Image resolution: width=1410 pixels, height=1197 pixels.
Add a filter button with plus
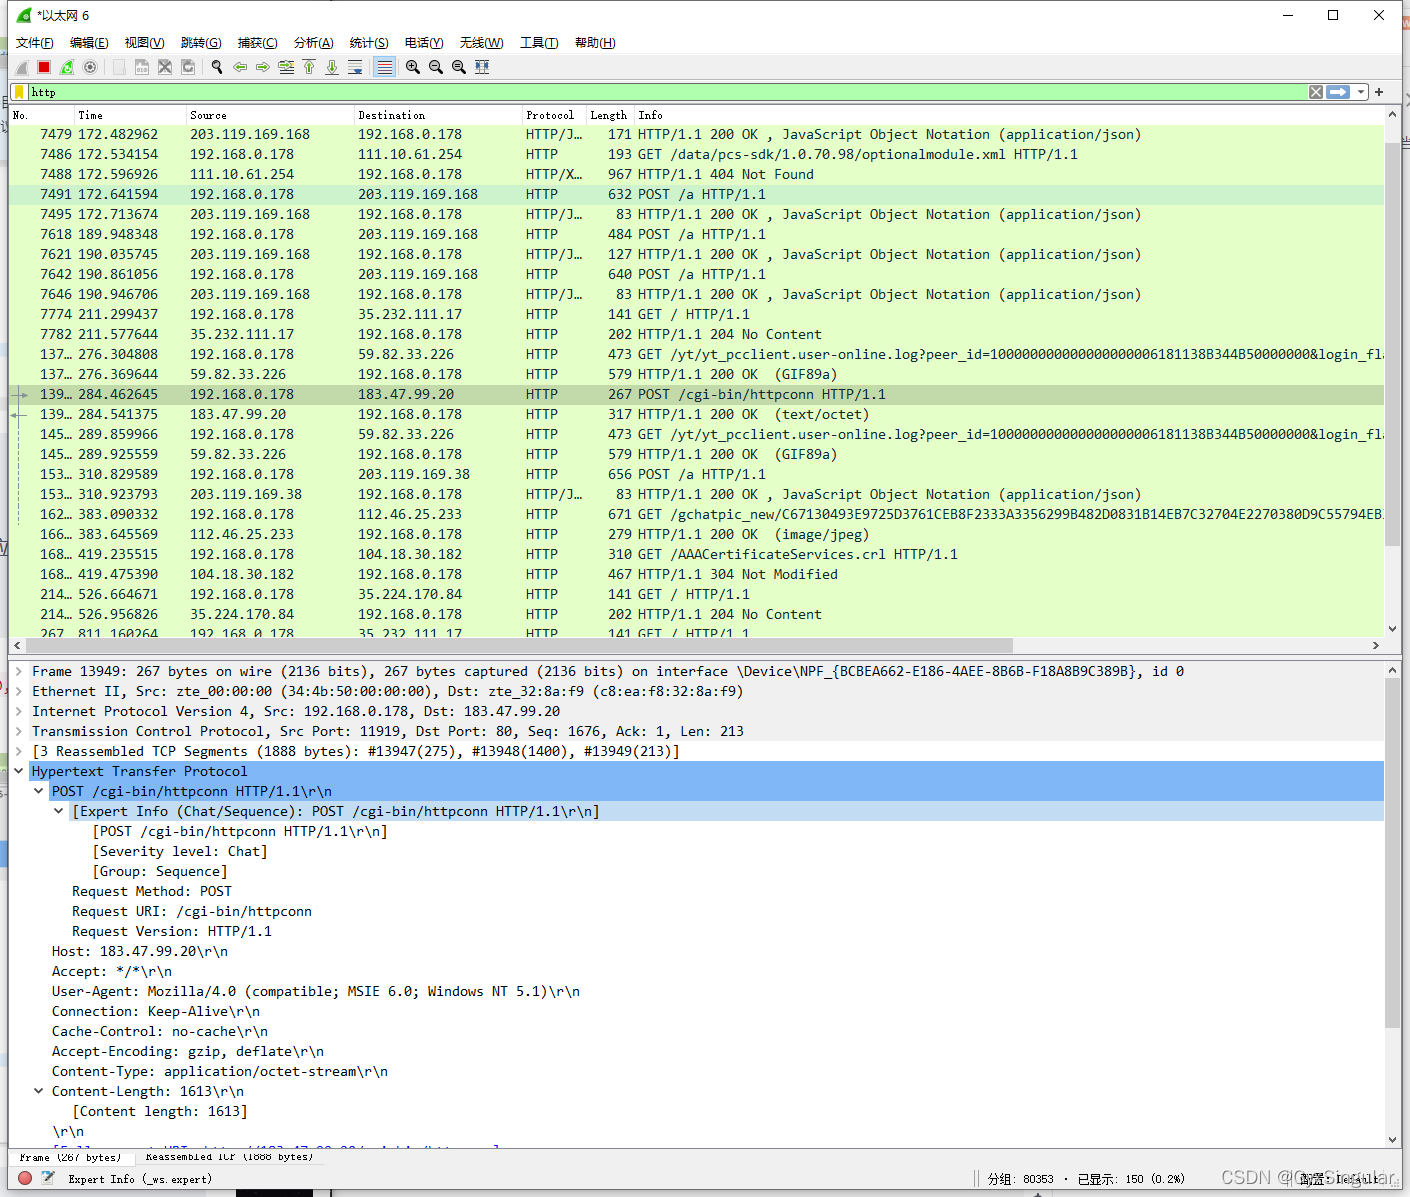tap(1379, 92)
